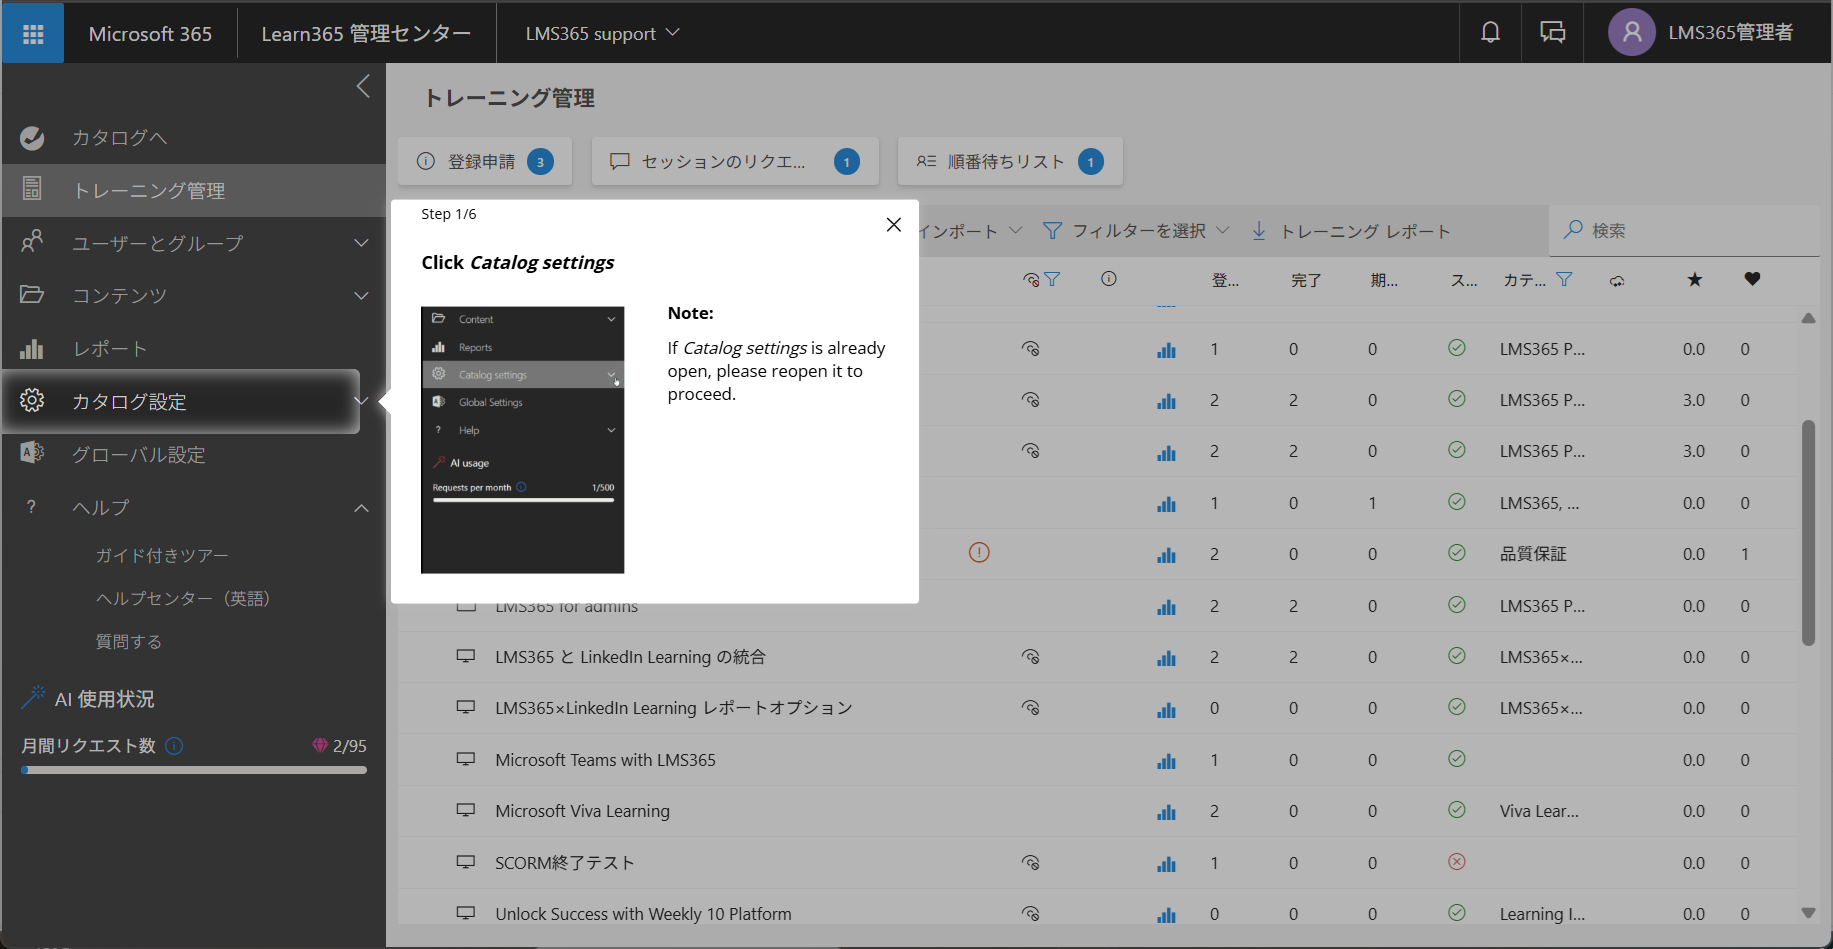Viewport: 1833px width, 949px height.
Task: Open the Microsoft 365 app launcher waffle
Action: tap(33, 33)
